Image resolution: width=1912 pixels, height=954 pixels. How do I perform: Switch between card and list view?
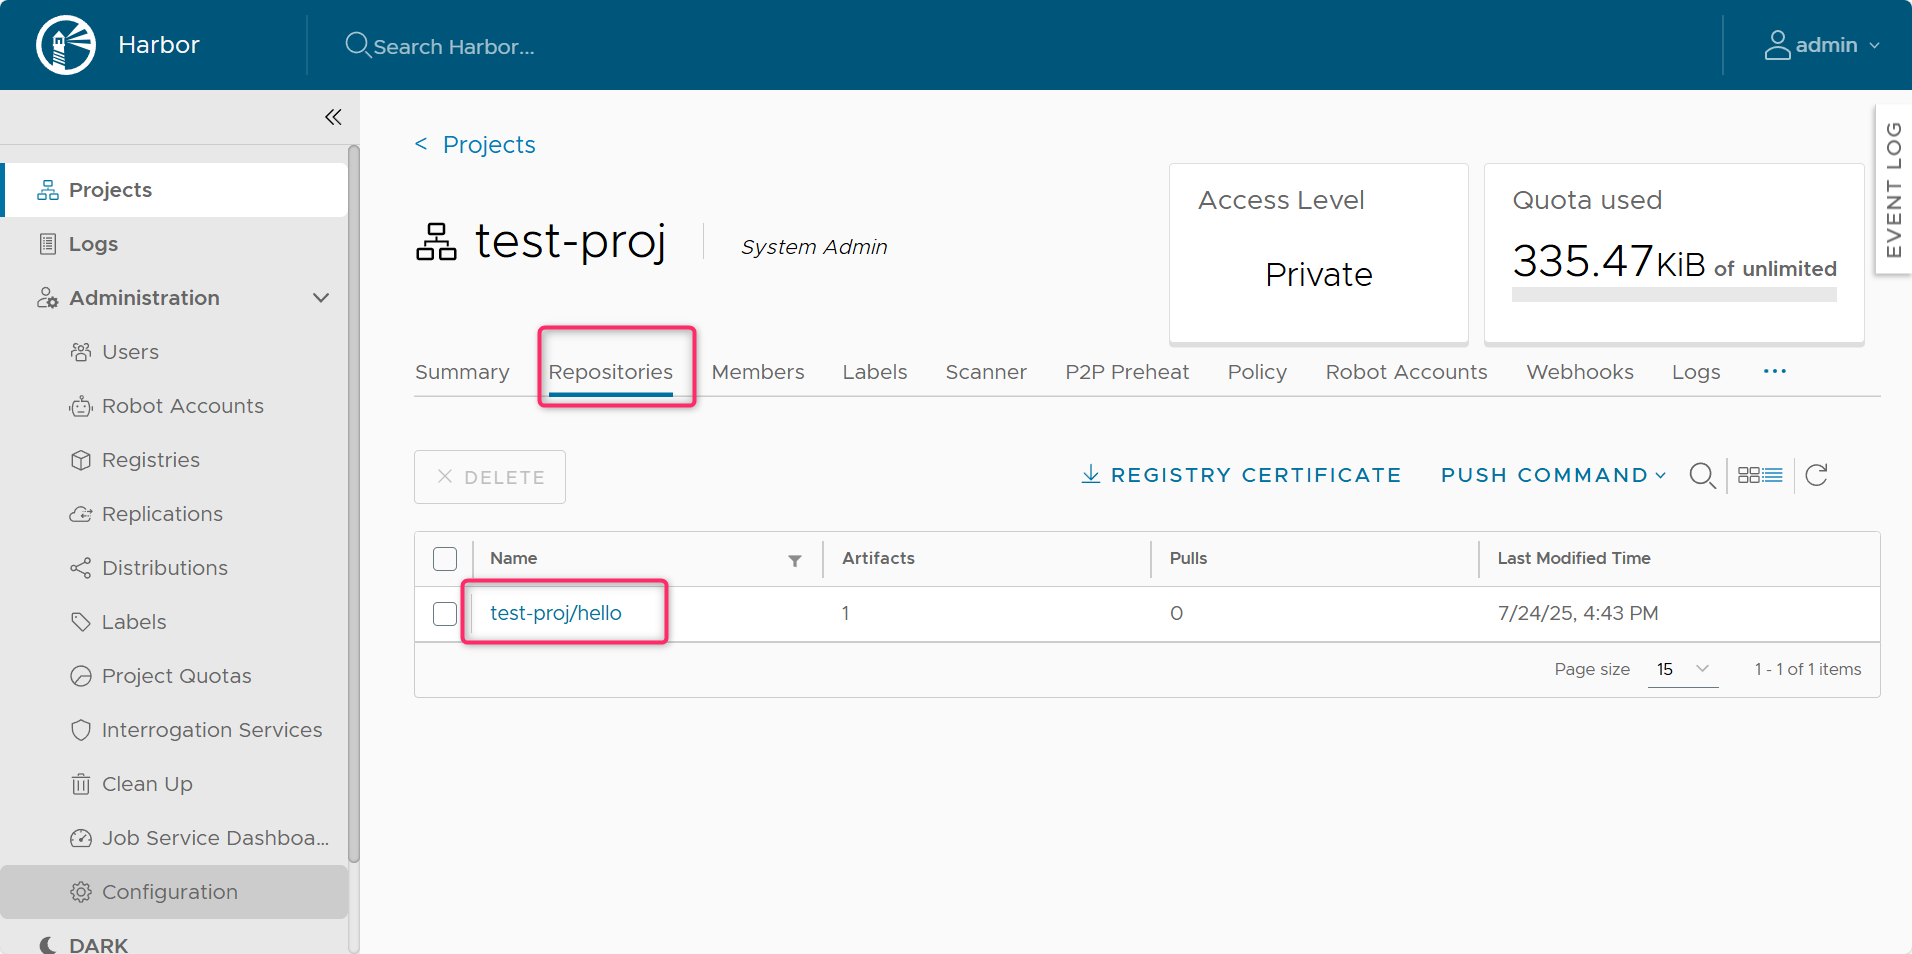tap(1760, 475)
